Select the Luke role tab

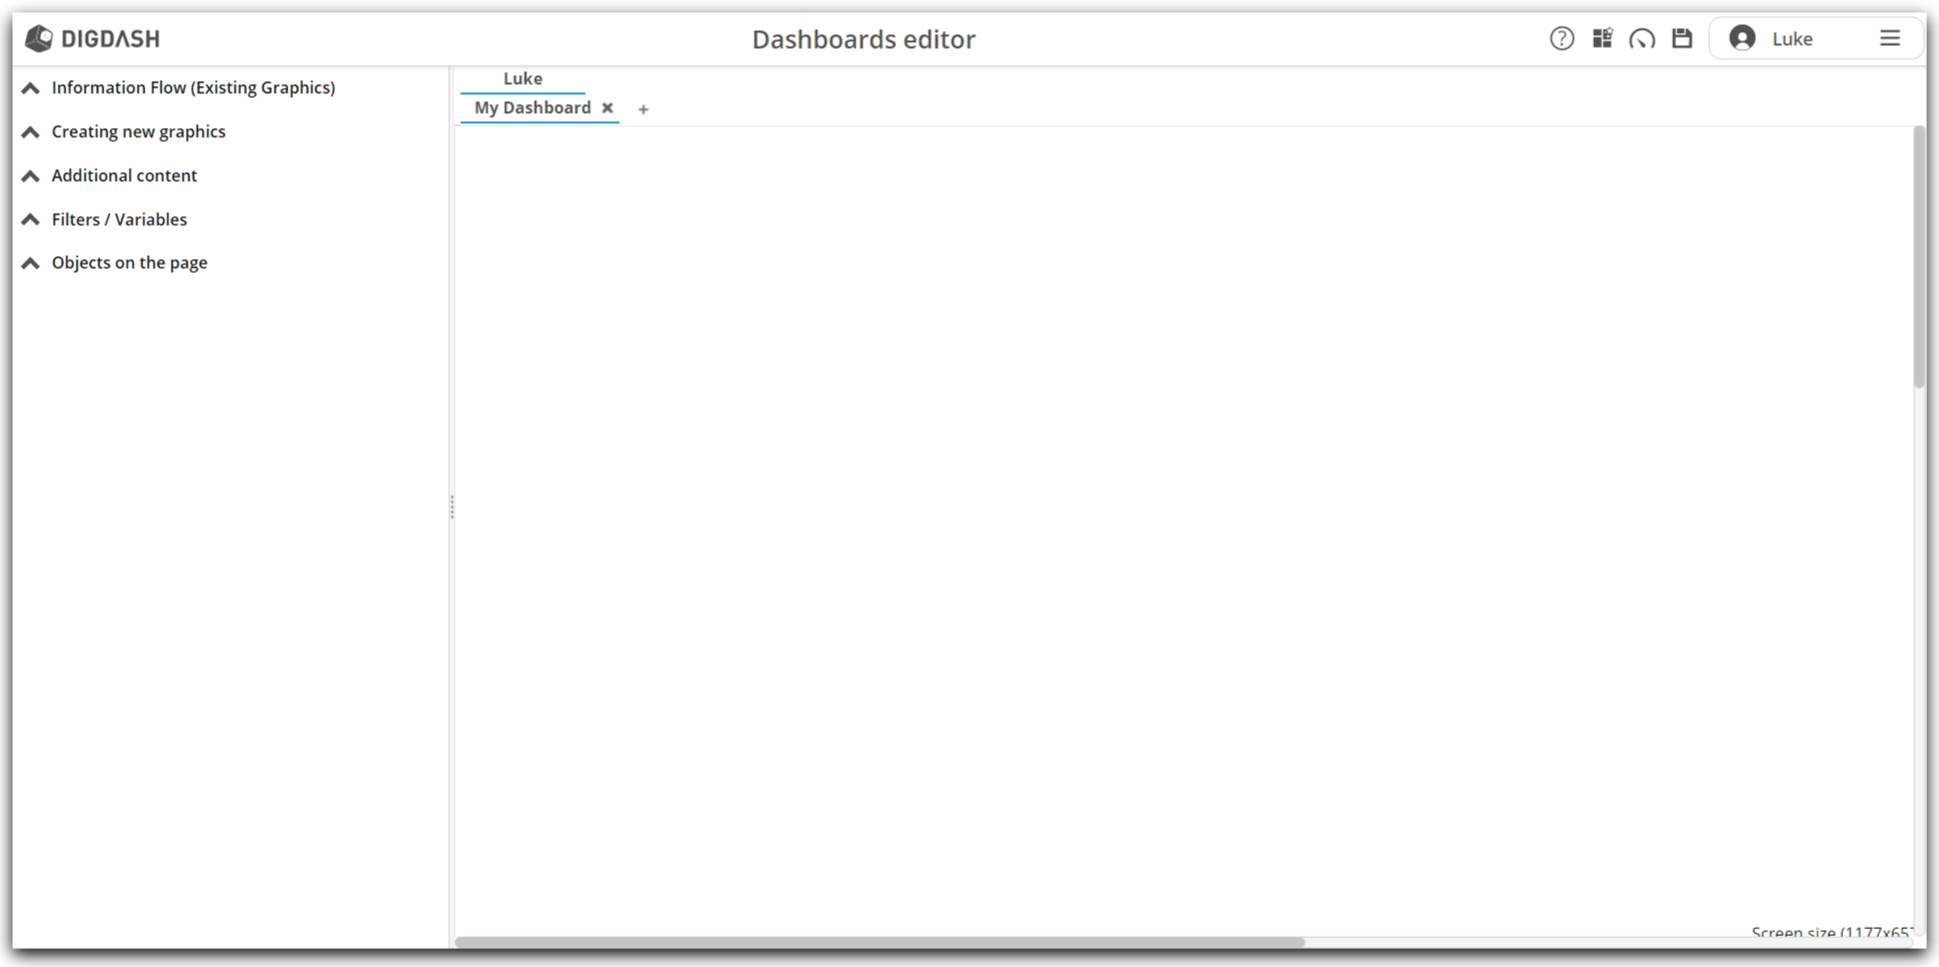522,79
